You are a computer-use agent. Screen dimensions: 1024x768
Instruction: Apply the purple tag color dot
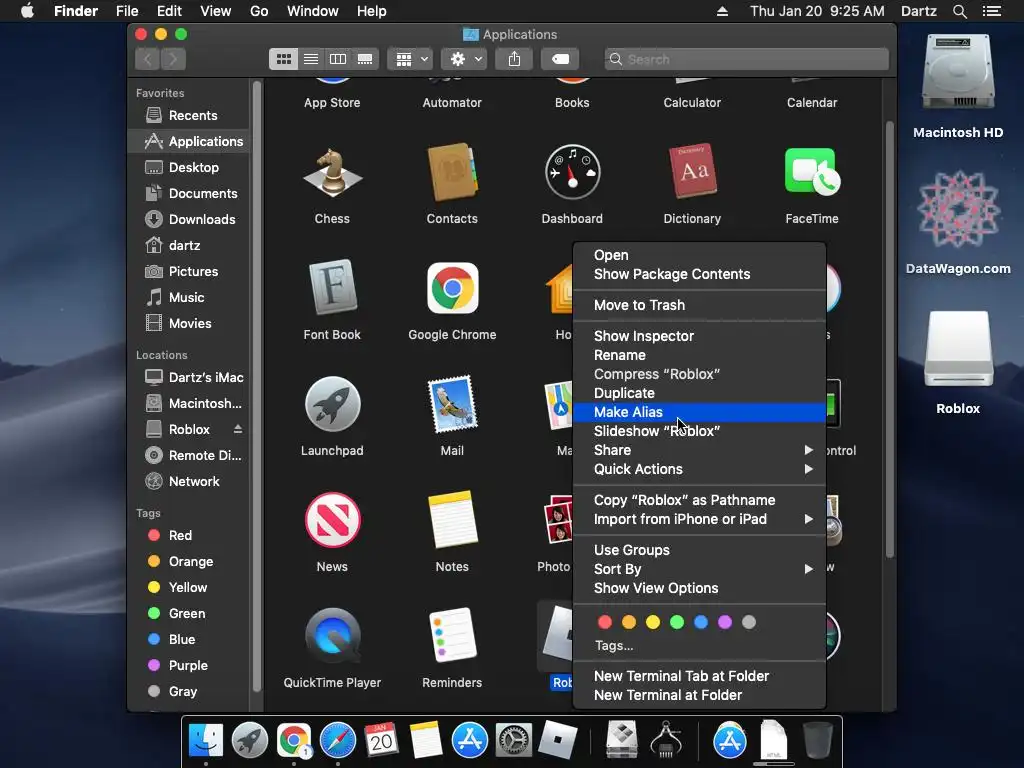pos(725,622)
